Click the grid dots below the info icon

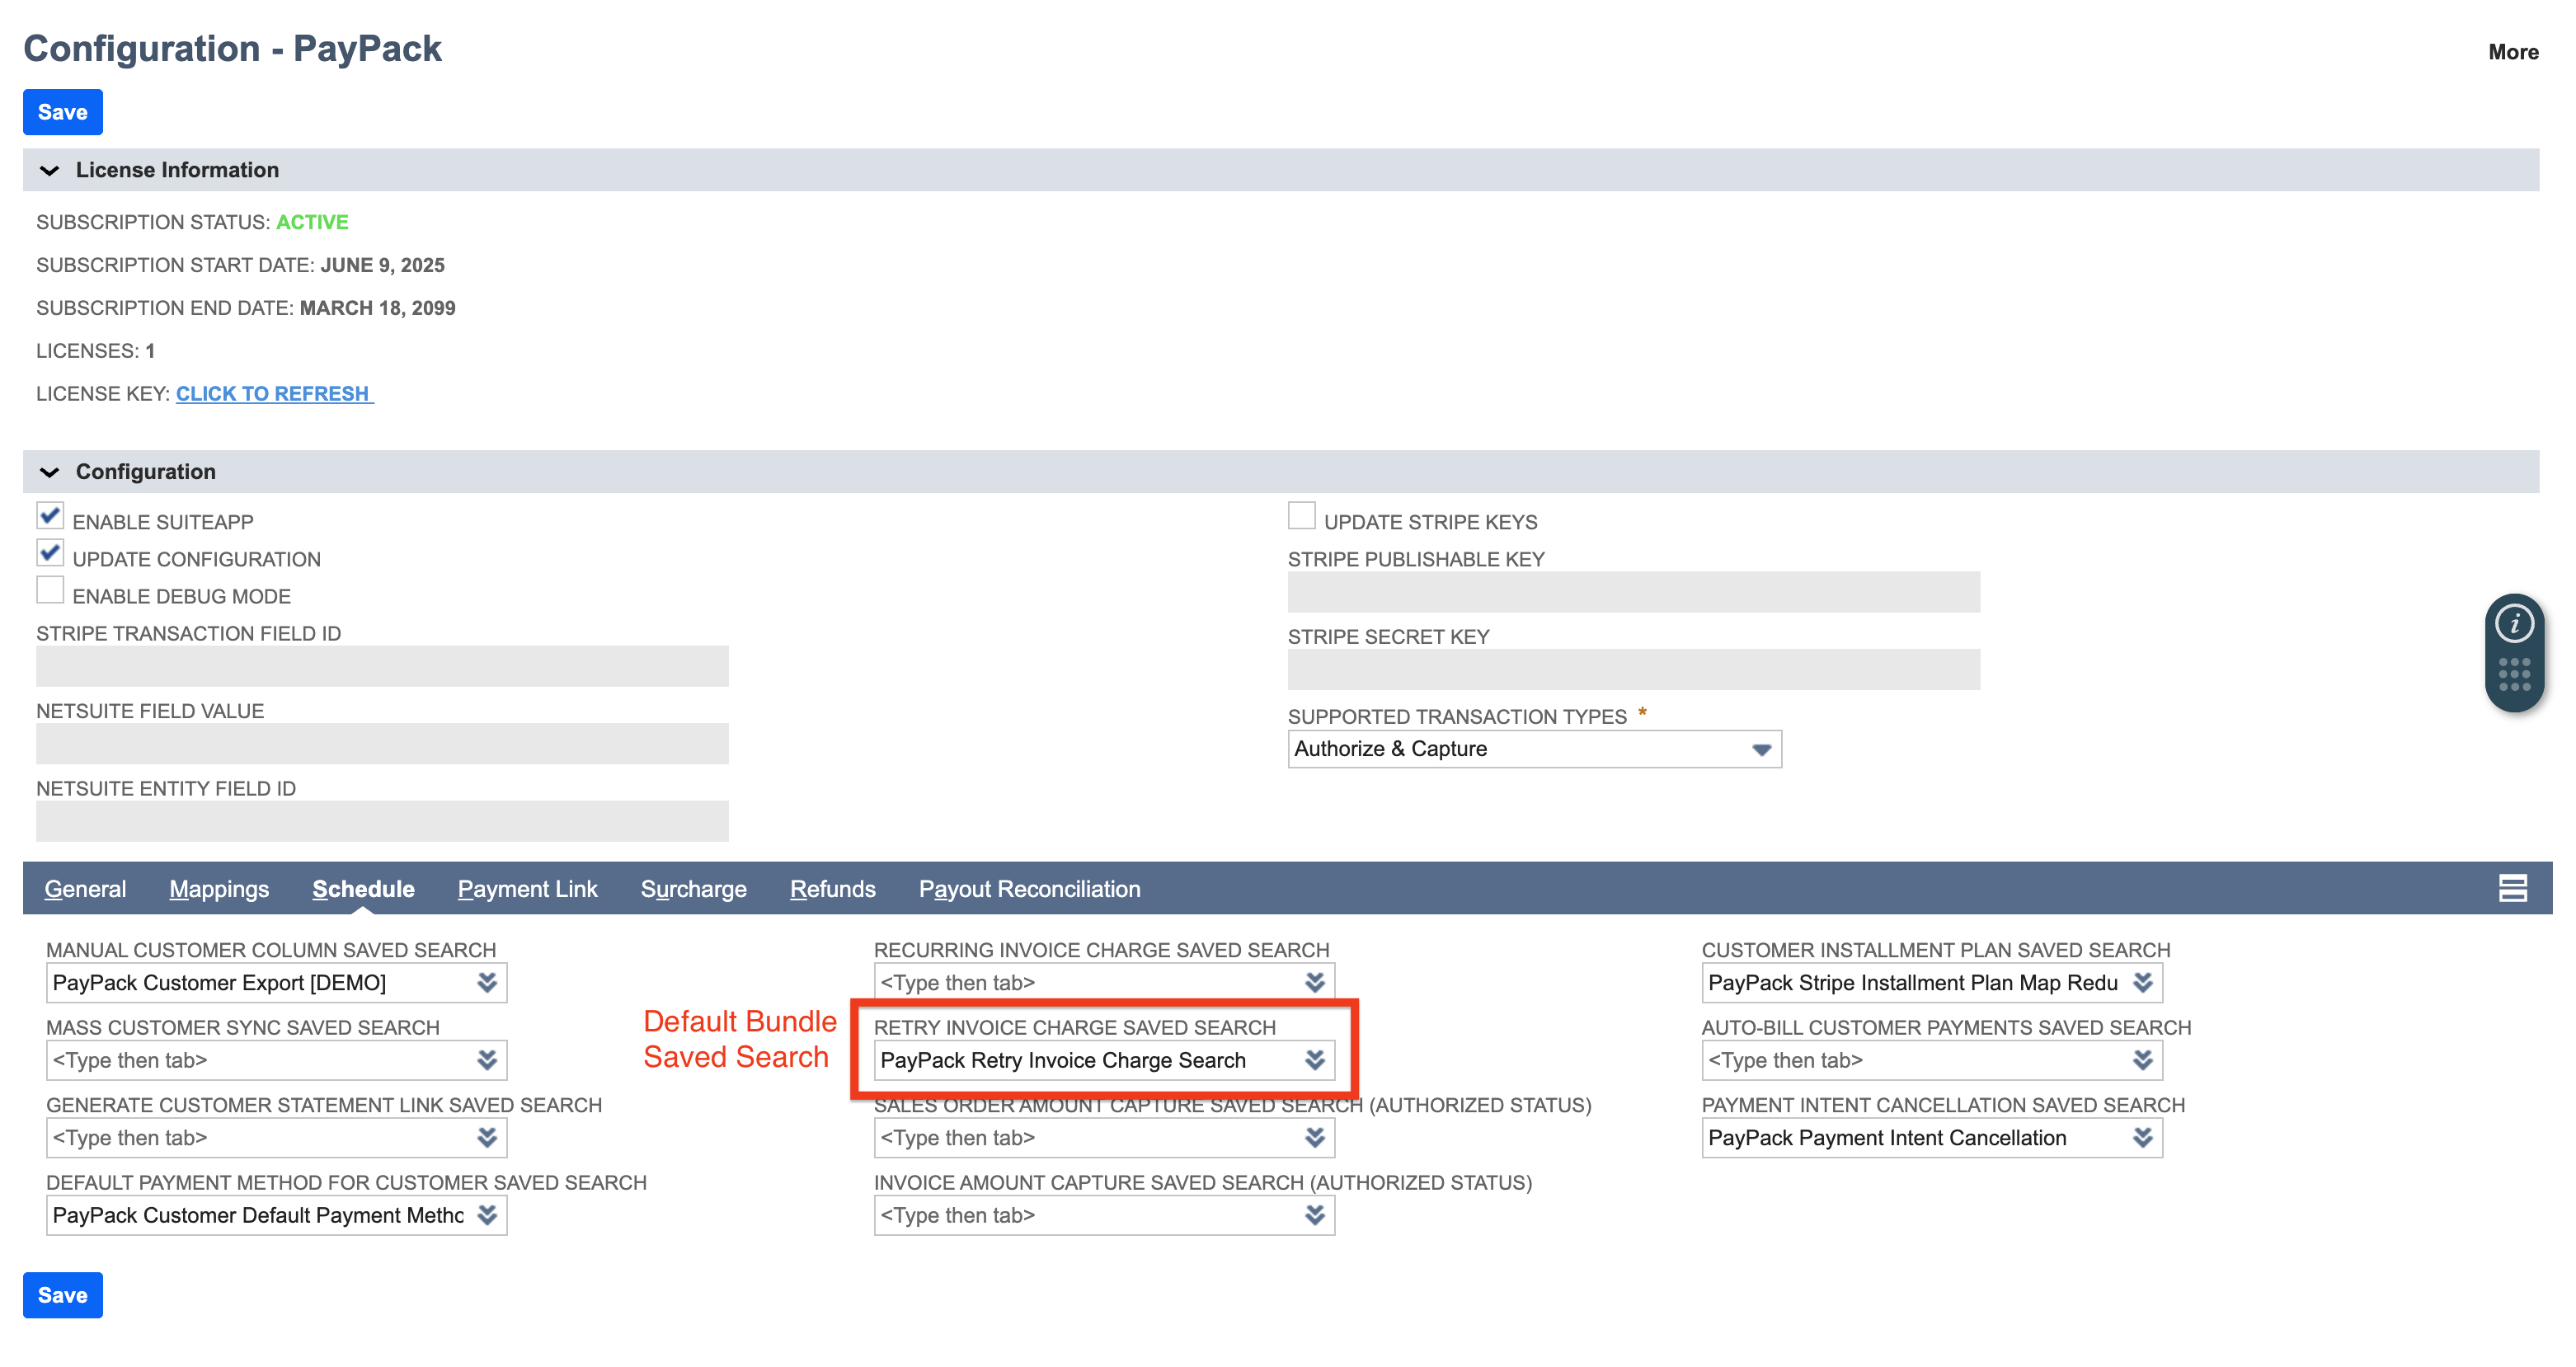pos(2513,674)
